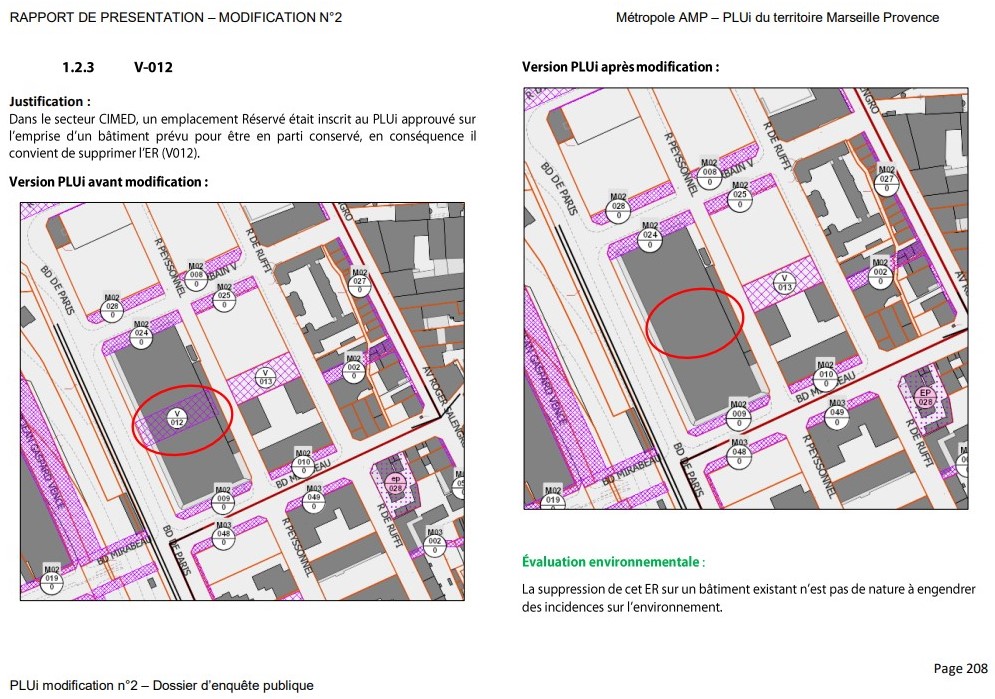Click the 'M02 025' marker on the before-modification map
This screenshot has width=995, height=699.
224,297
